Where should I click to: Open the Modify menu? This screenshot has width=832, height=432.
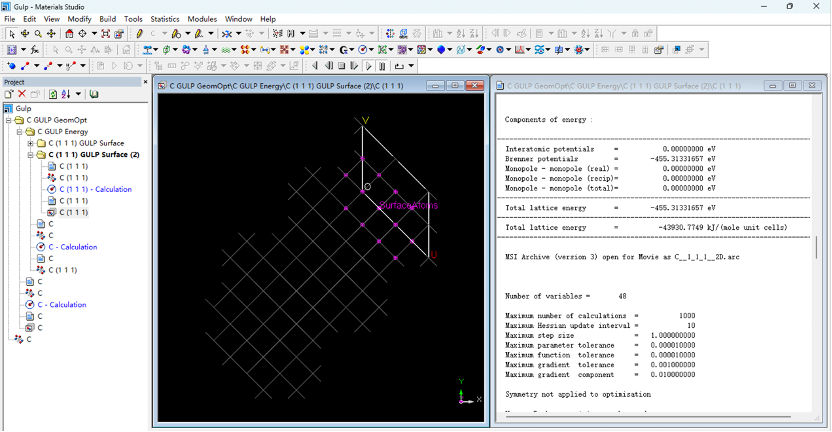(x=79, y=19)
